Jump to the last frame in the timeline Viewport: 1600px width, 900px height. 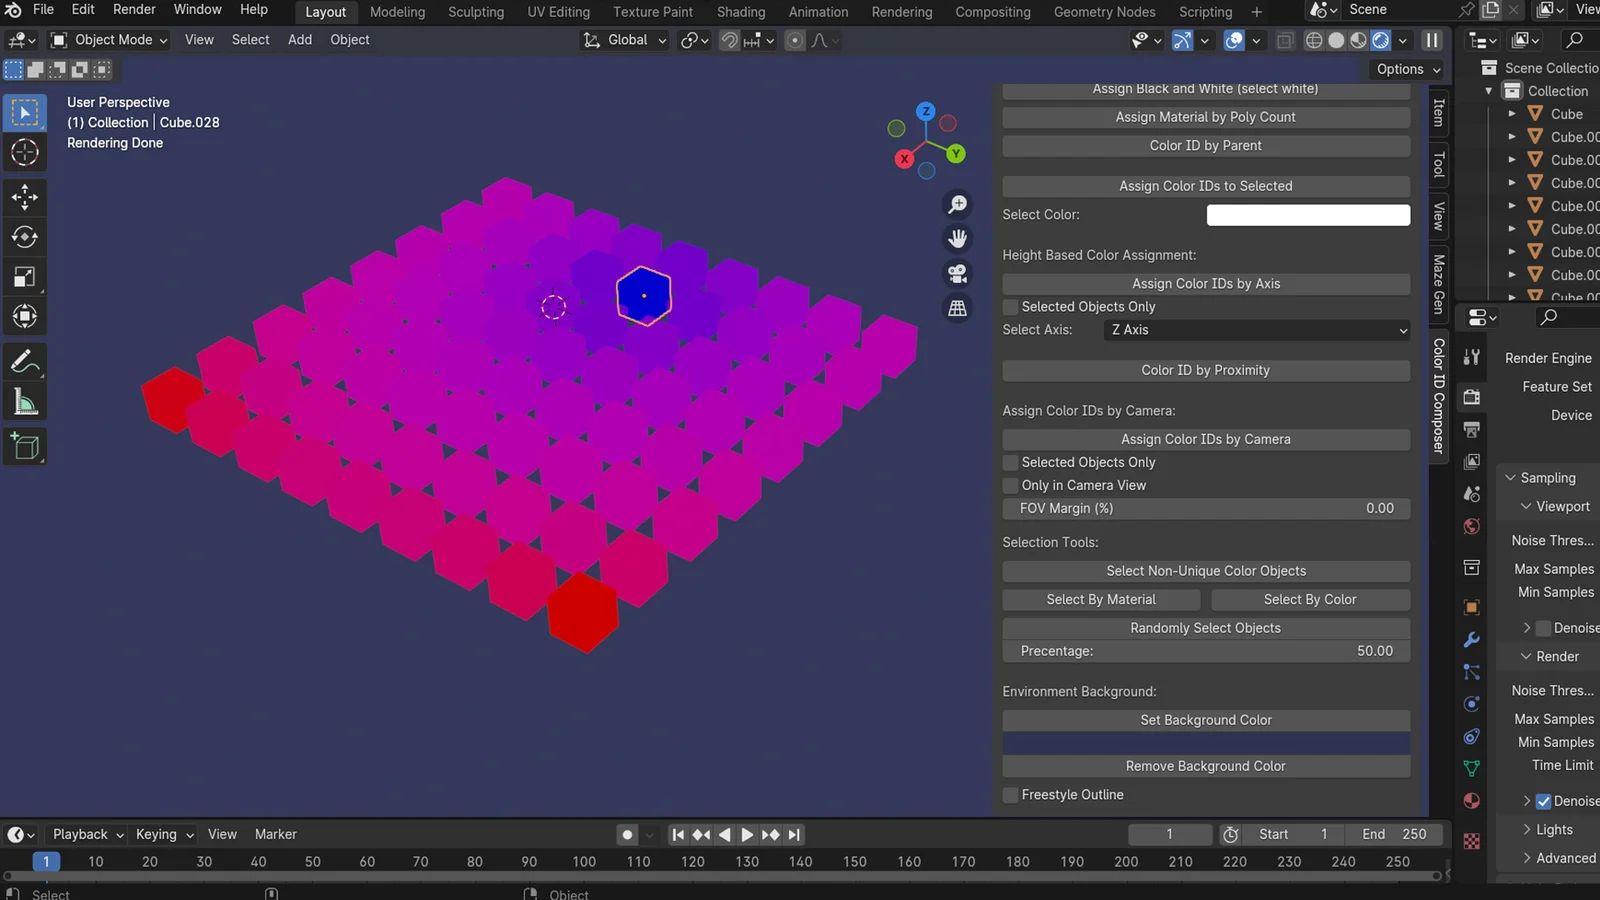(x=794, y=834)
